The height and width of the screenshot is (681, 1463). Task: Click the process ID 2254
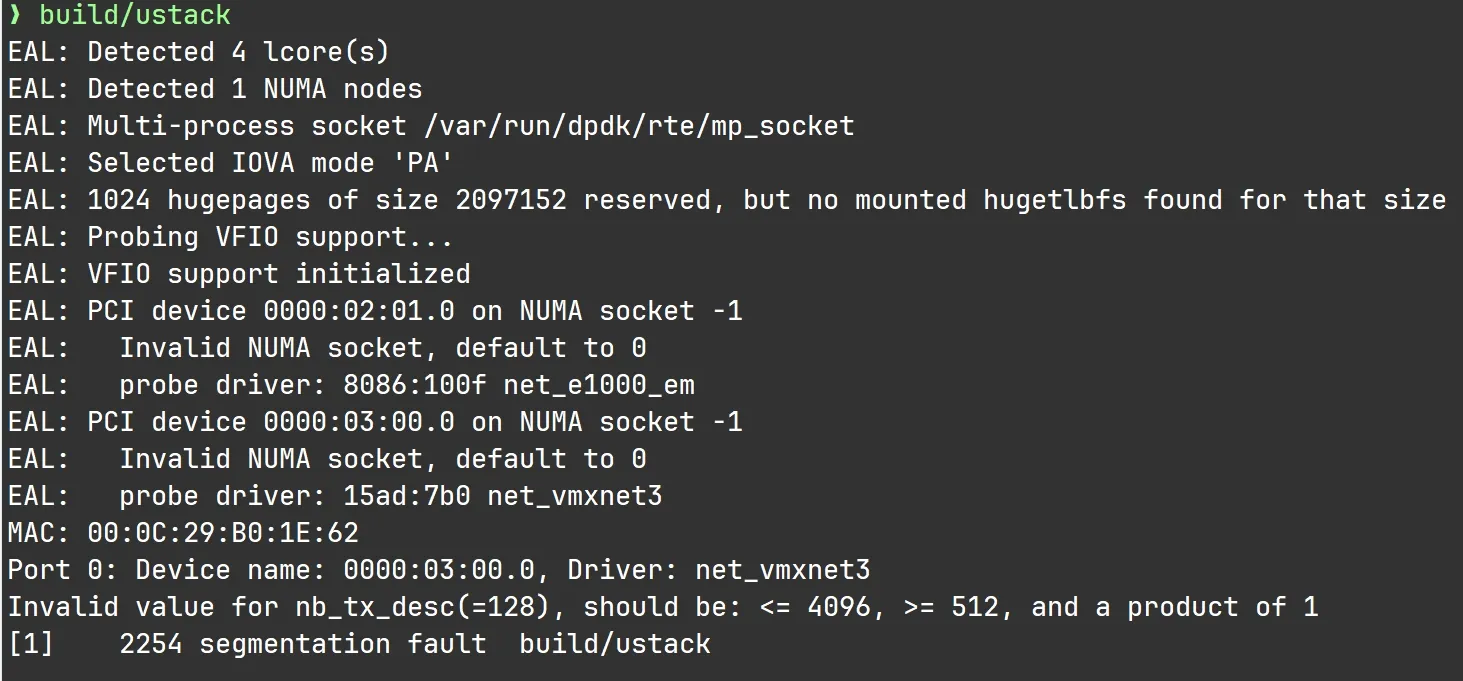coord(150,644)
